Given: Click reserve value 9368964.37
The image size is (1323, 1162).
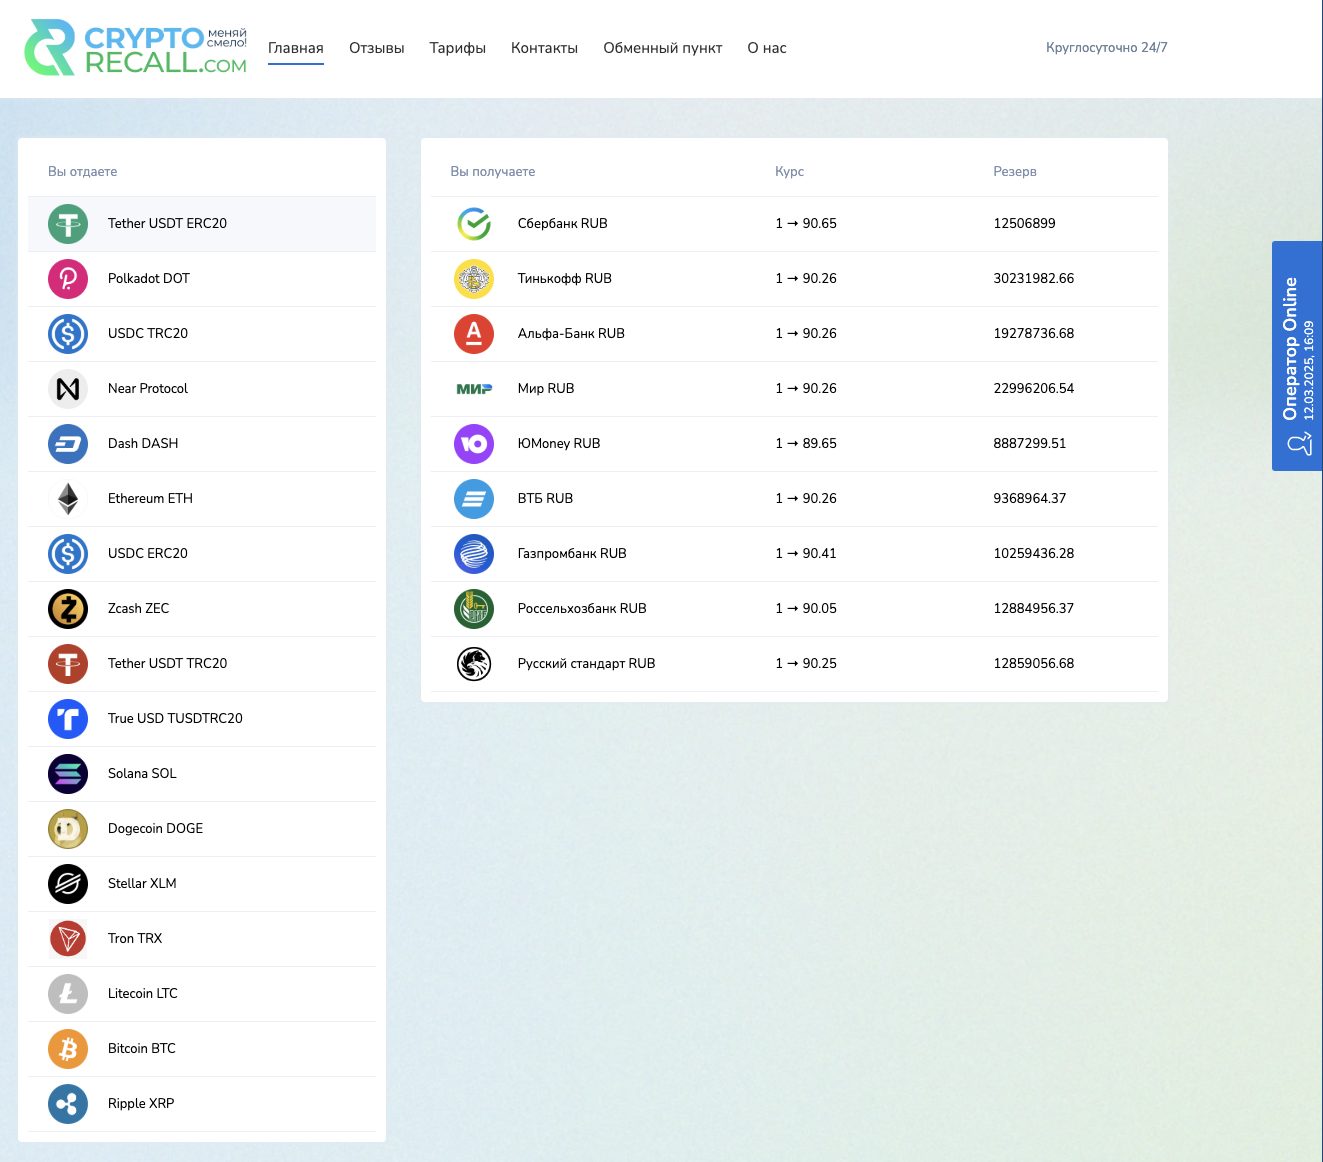Looking at the screenshot, I should pos(1029,499).
